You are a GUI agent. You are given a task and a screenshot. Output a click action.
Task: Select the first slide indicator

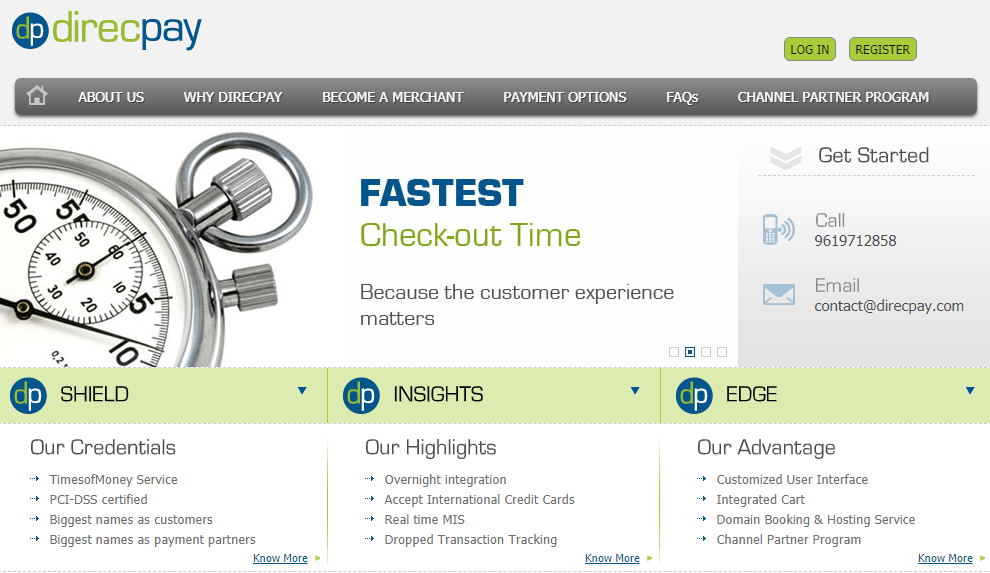[674, 352]
